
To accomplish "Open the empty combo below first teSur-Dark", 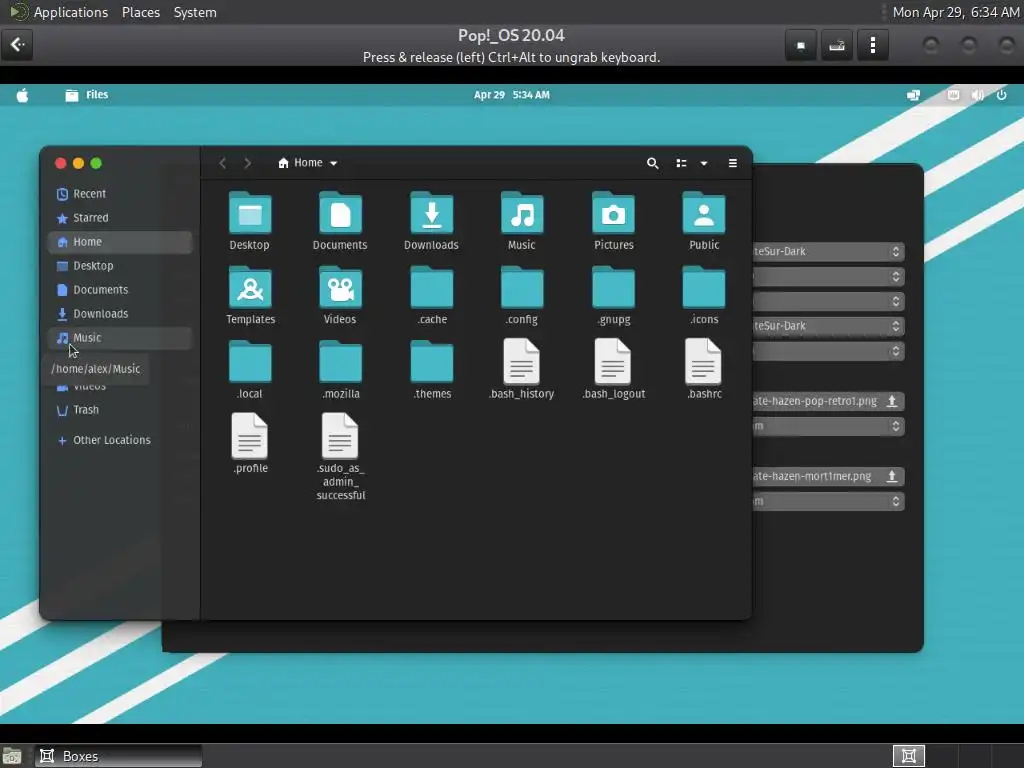I will [828, 276].
